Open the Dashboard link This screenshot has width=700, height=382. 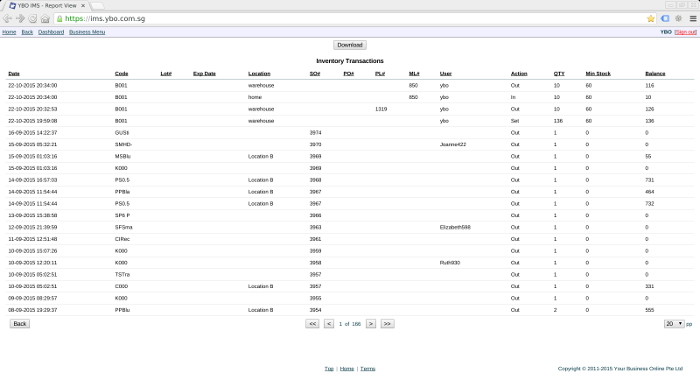click(51, 32)
